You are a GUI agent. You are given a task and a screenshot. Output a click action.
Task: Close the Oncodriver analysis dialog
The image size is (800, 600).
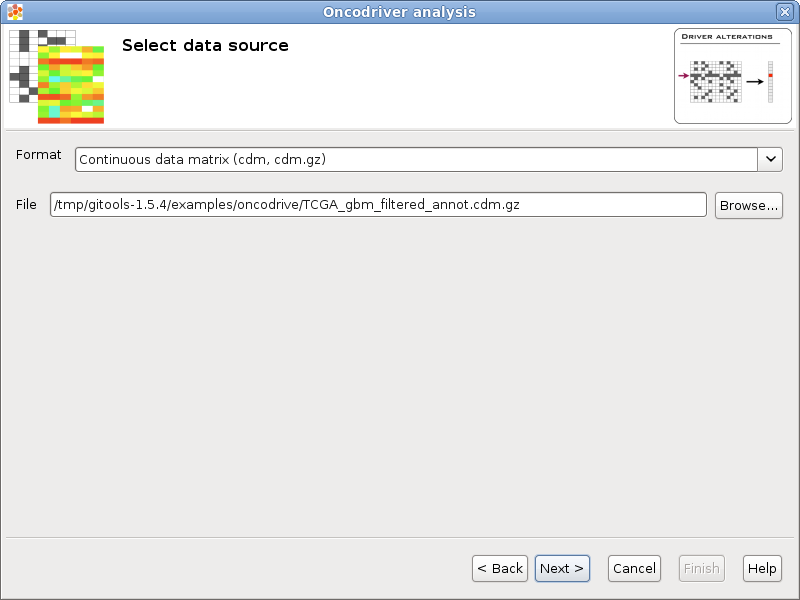point(785,12)
